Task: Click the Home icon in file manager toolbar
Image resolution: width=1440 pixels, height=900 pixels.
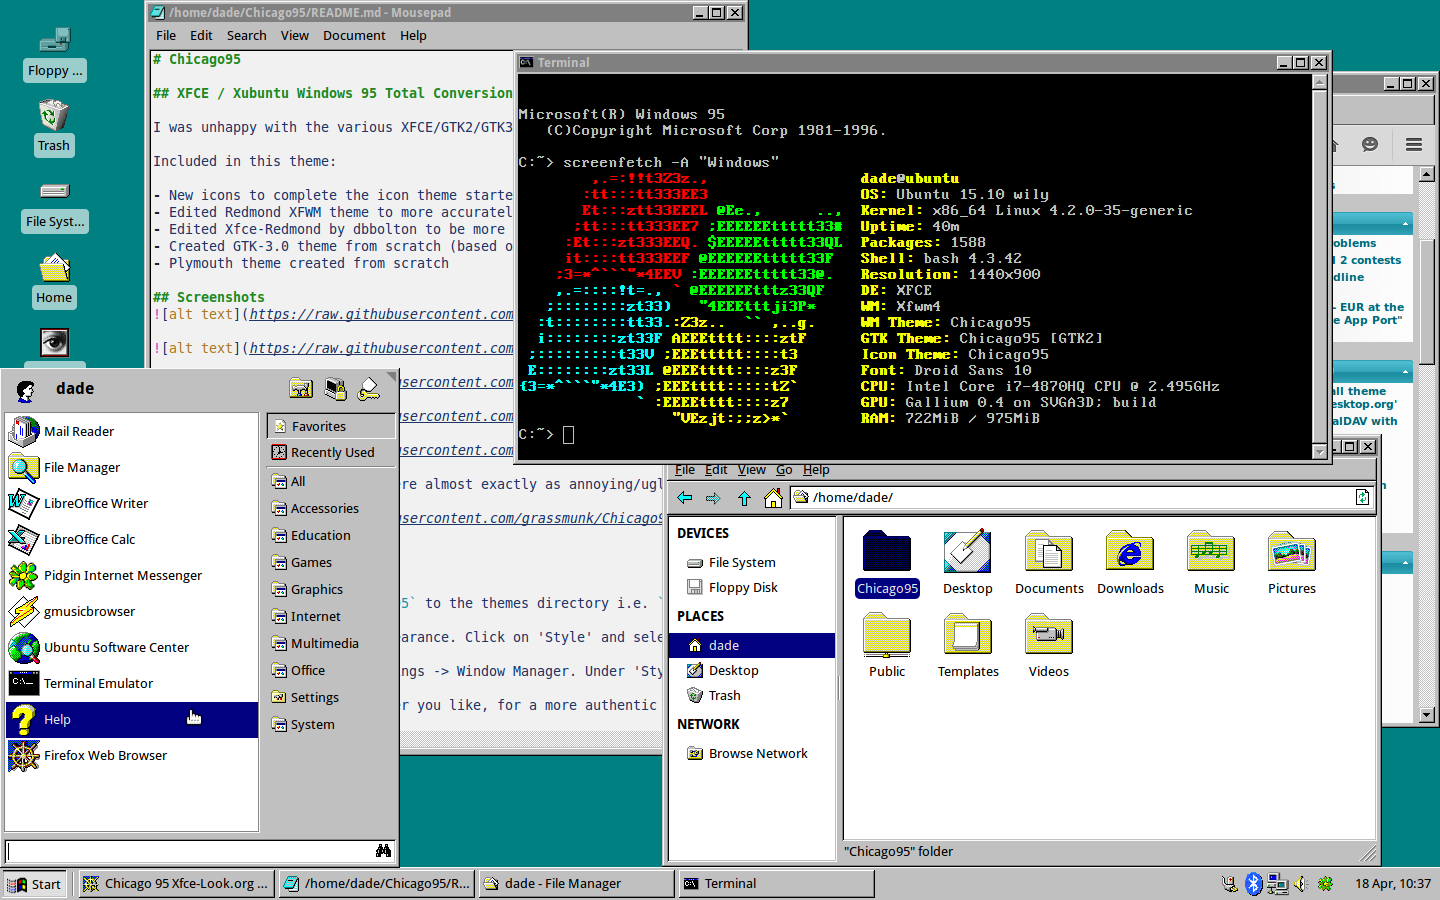Action: [773, 498]
